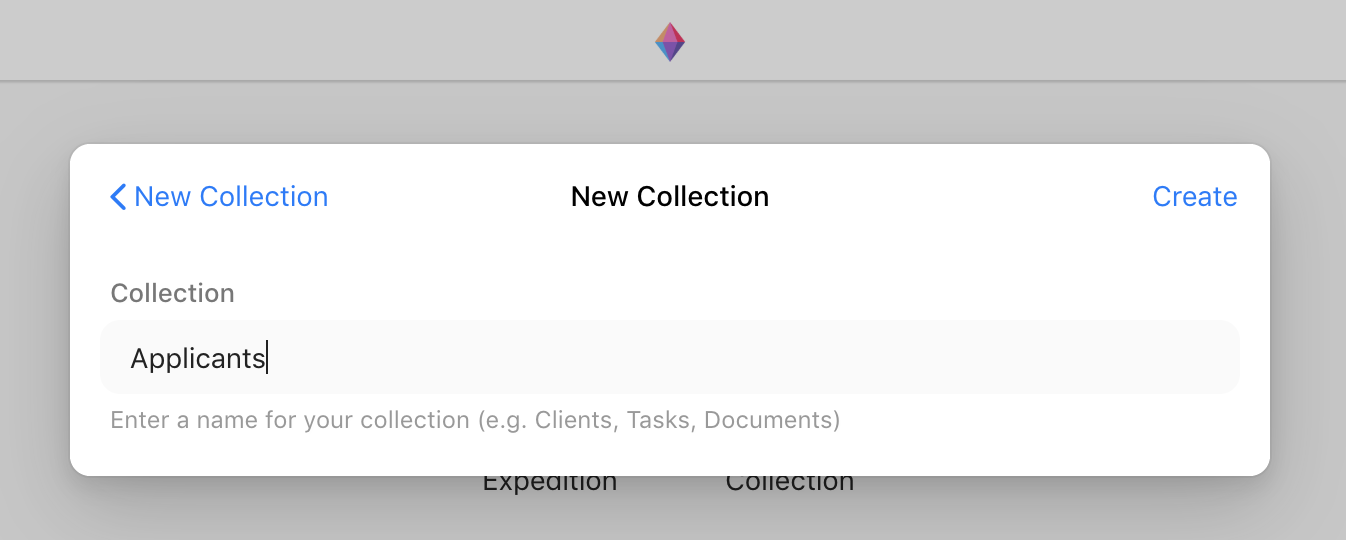The width and height of the screenshot is (1346, 540).
Task: Click the colorful gem logo icon
Action: pyautogui.click(x=670, y=42)
